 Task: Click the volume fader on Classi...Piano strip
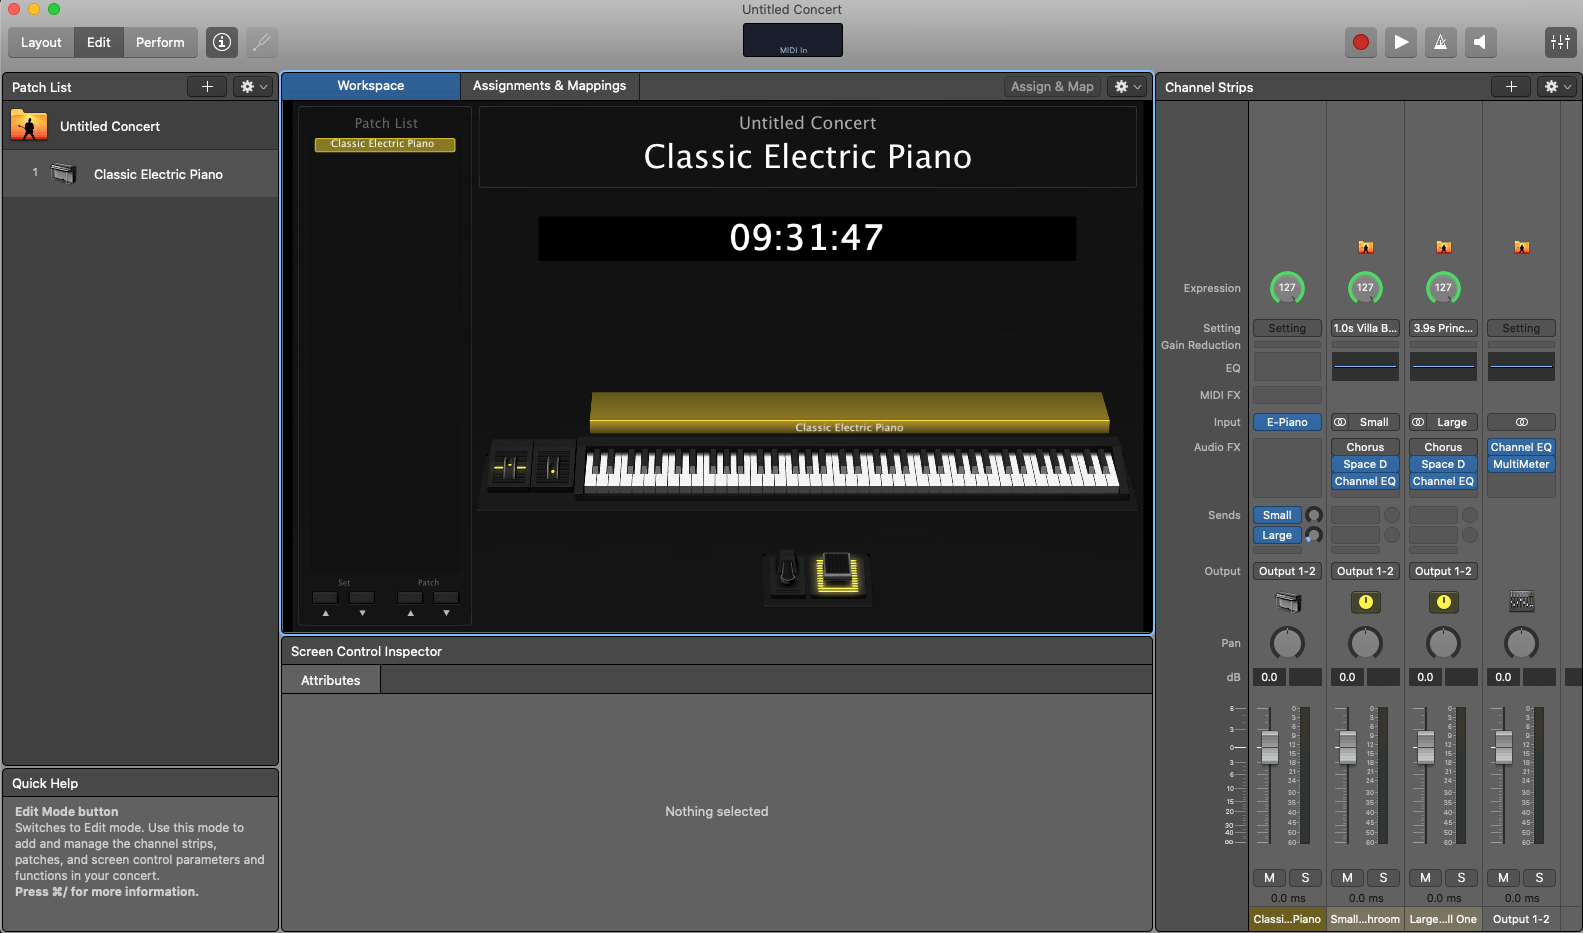pos(1270,747)
